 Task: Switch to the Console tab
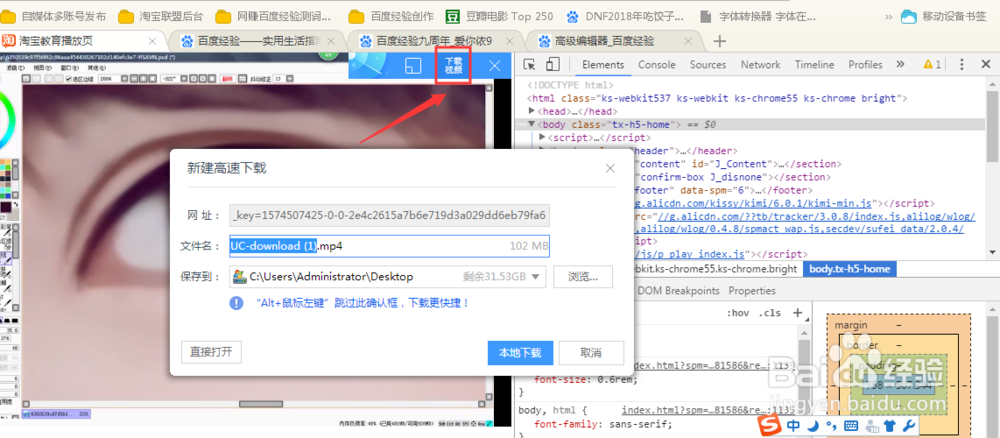pyautogui.click(x=657, y=64)
